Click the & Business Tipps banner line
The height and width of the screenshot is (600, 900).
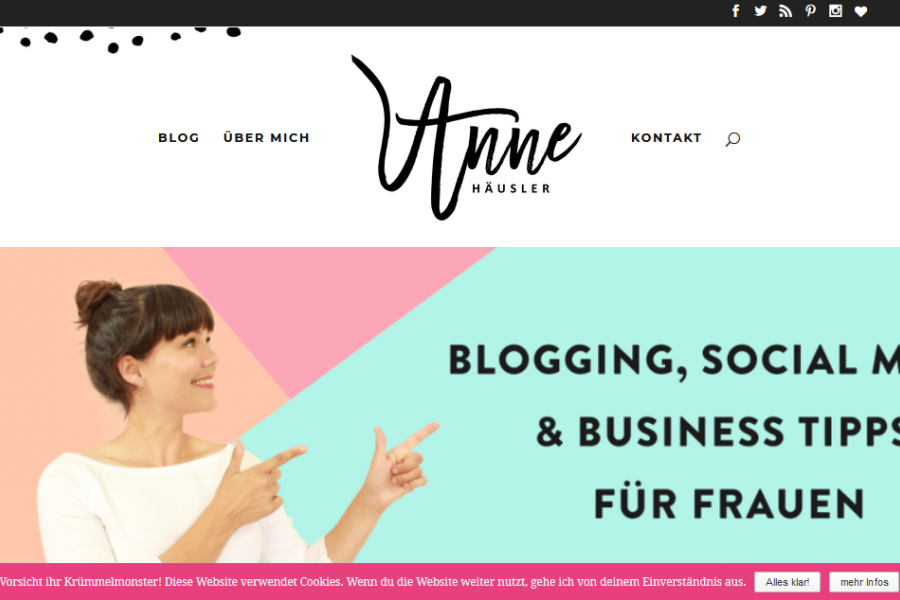pos(717,432)
